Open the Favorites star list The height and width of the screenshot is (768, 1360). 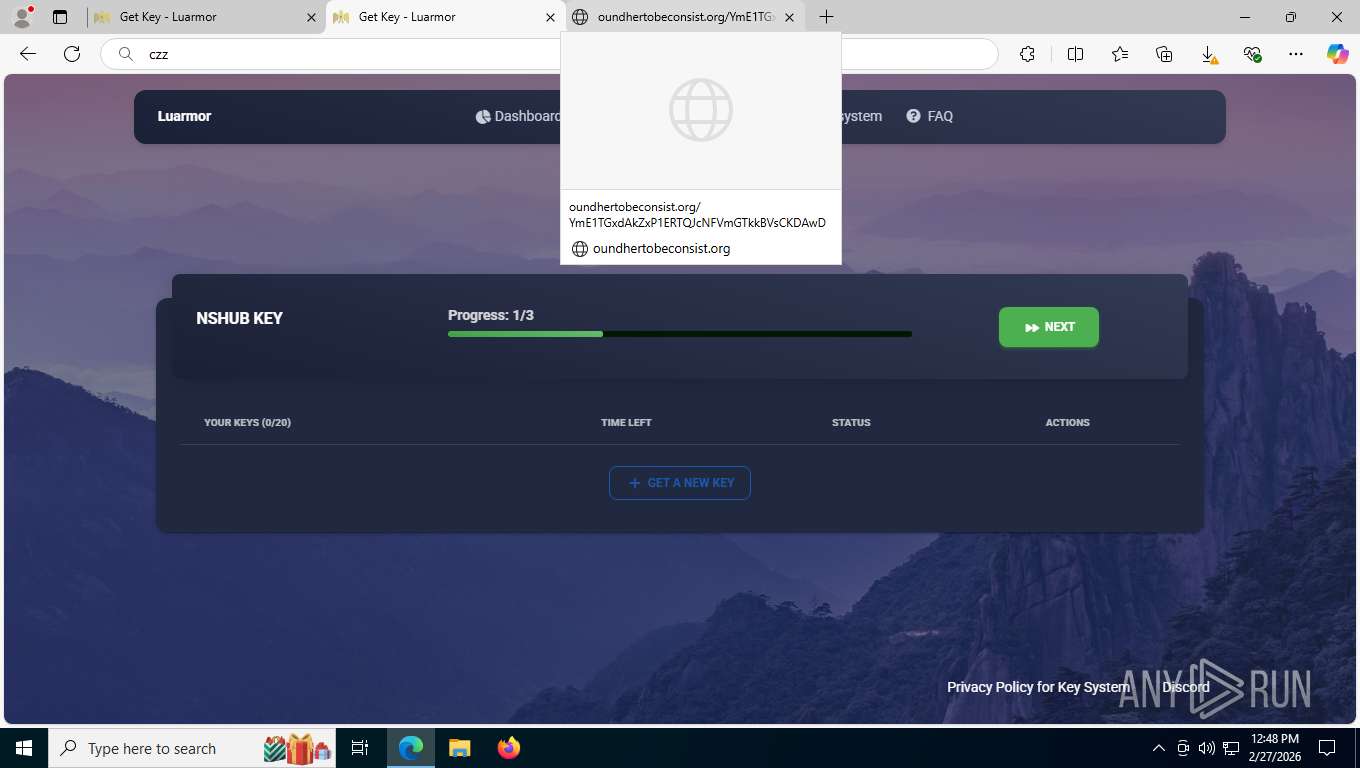pyautogui.click(x=1119, y=54)
